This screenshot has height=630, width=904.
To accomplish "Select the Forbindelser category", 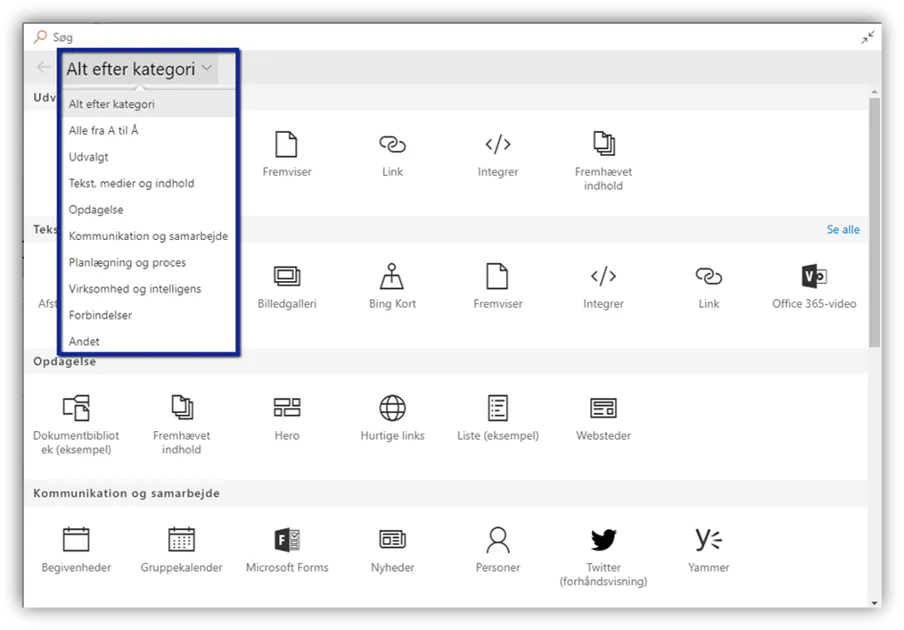I will [149, 315].
